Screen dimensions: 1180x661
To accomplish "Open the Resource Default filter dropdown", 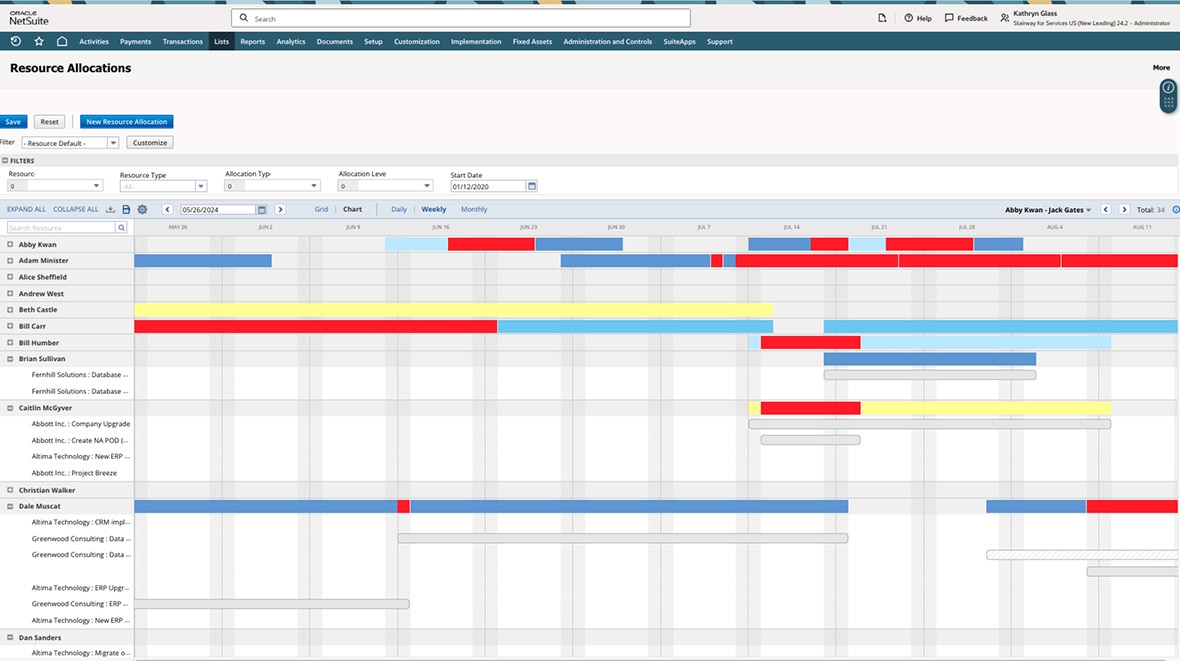I will (x=113, y=143).
